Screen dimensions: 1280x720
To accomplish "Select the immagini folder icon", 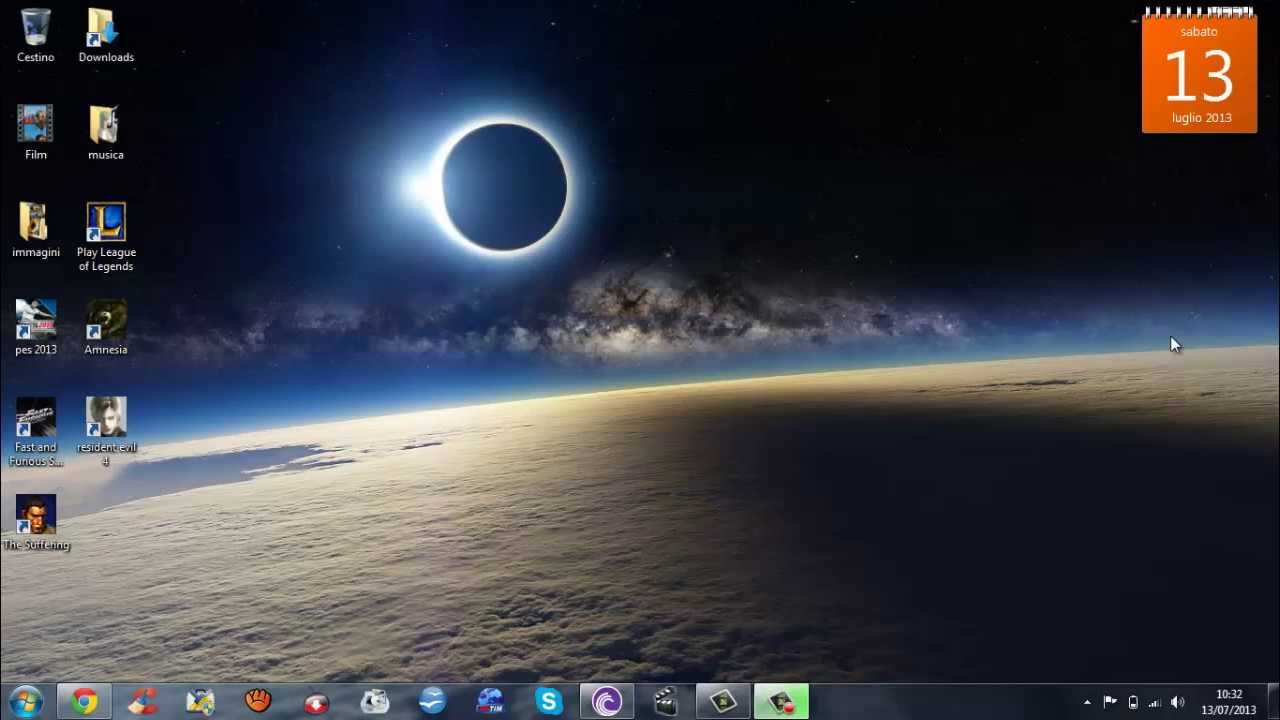I will 36,231.
